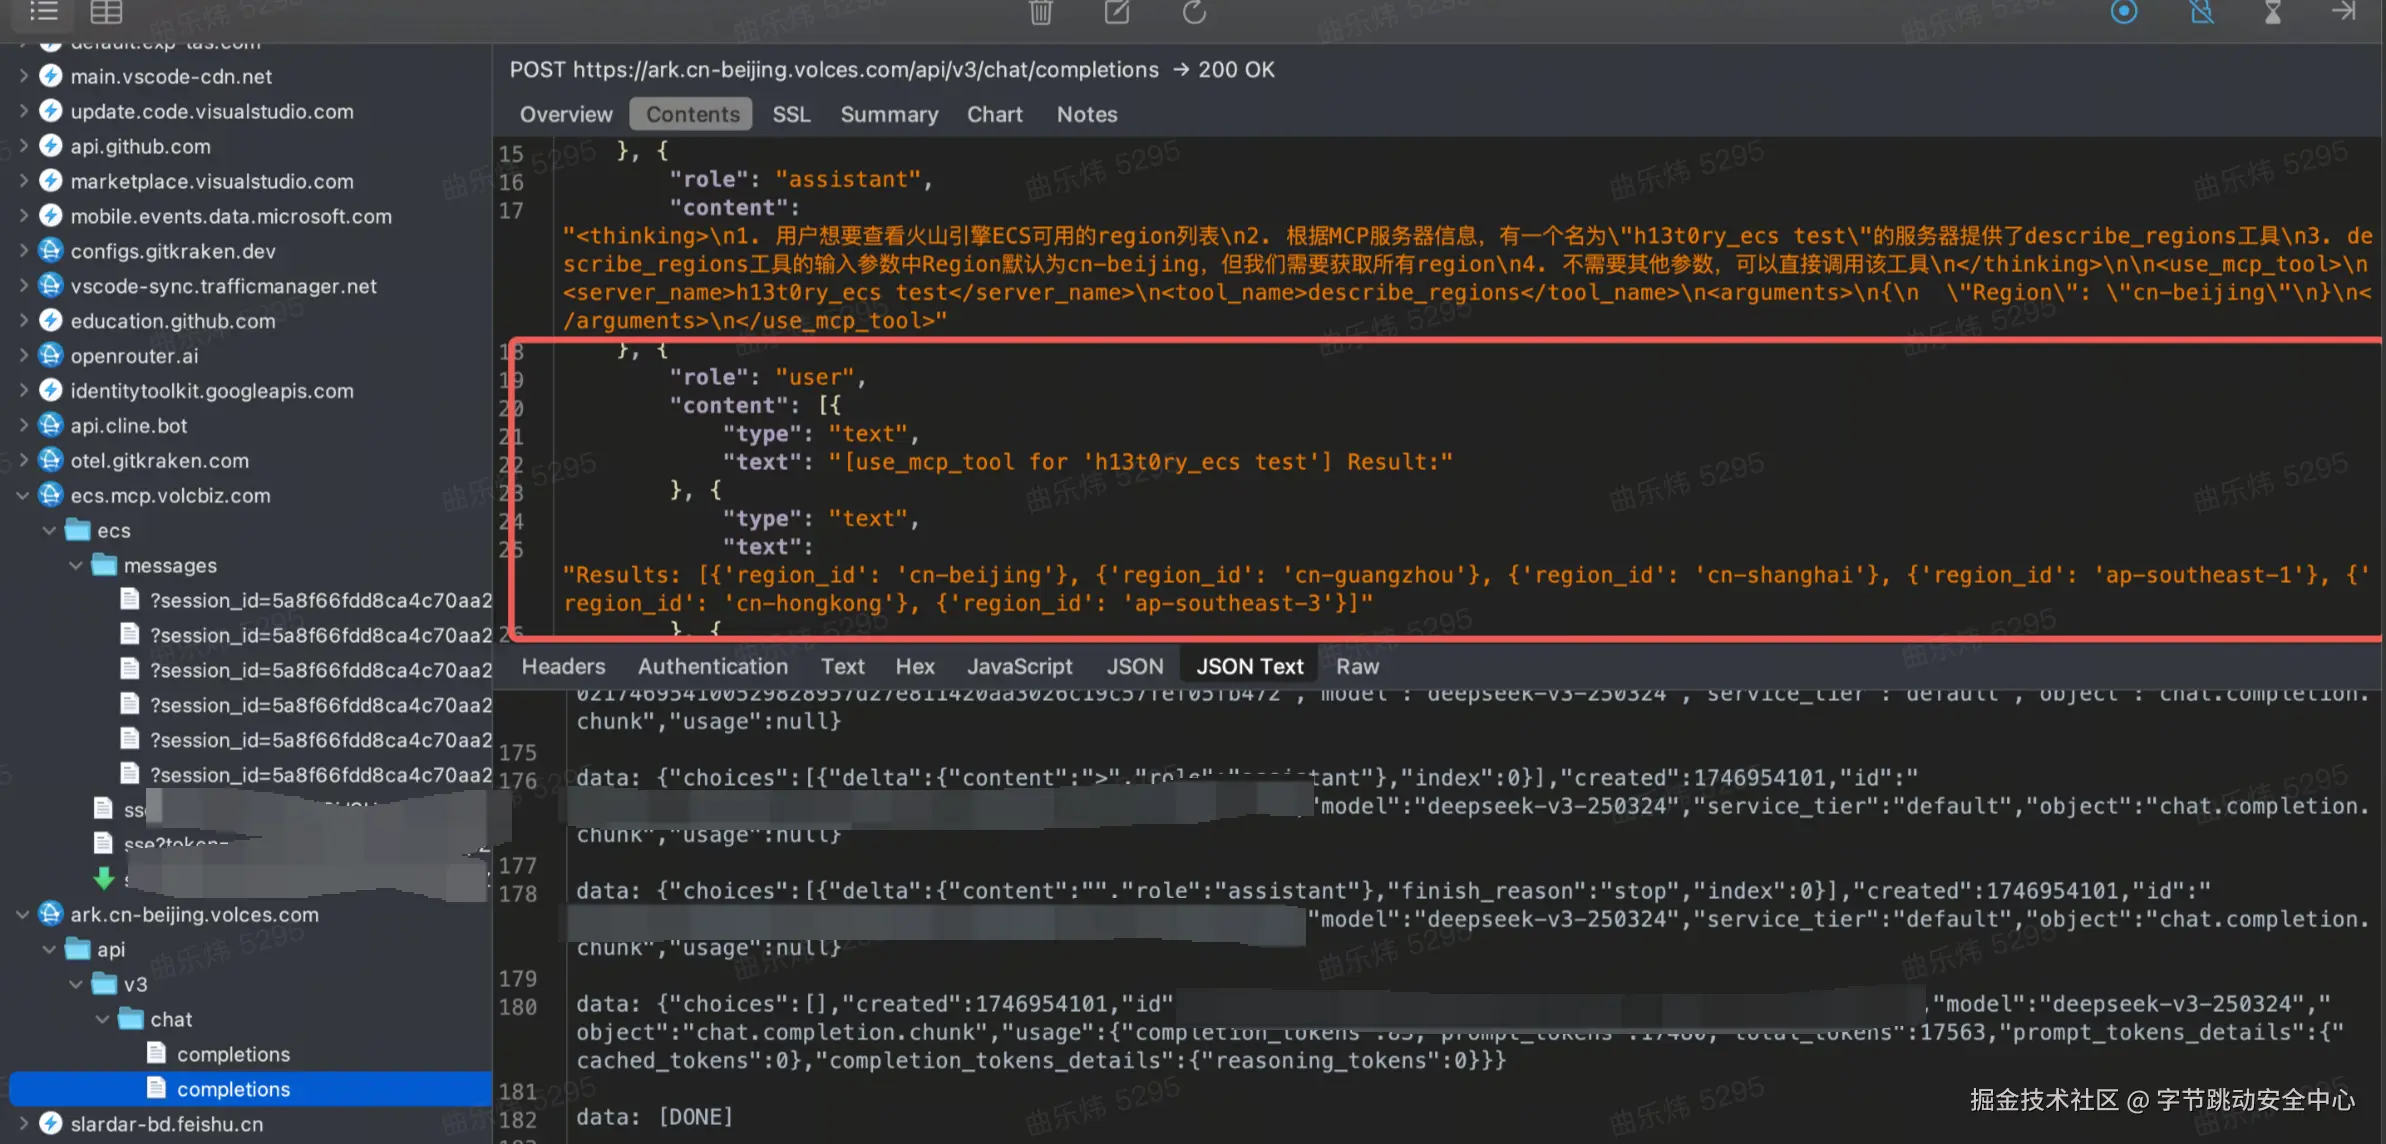Screen dimensions: 2386x1144
Task: Toggle the SSL proxying icon
Action: tap(2201, 12)
